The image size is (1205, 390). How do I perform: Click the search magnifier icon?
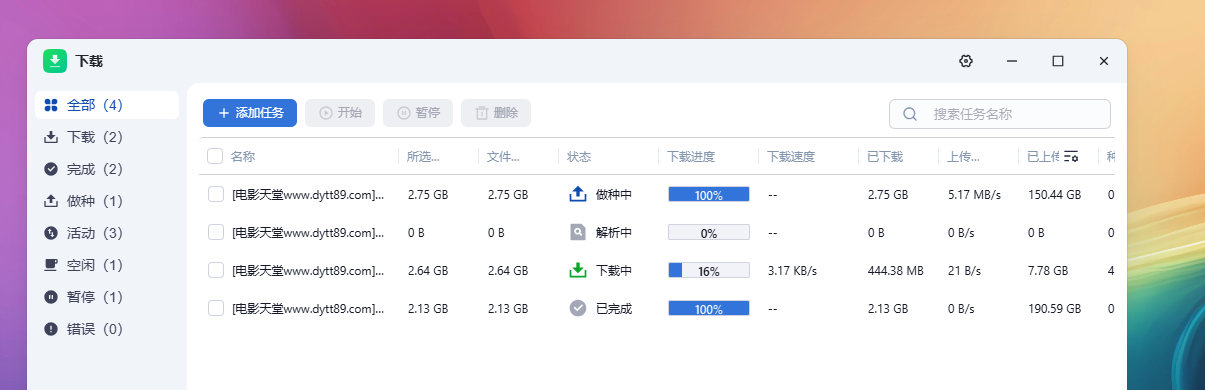coord(910,114)
